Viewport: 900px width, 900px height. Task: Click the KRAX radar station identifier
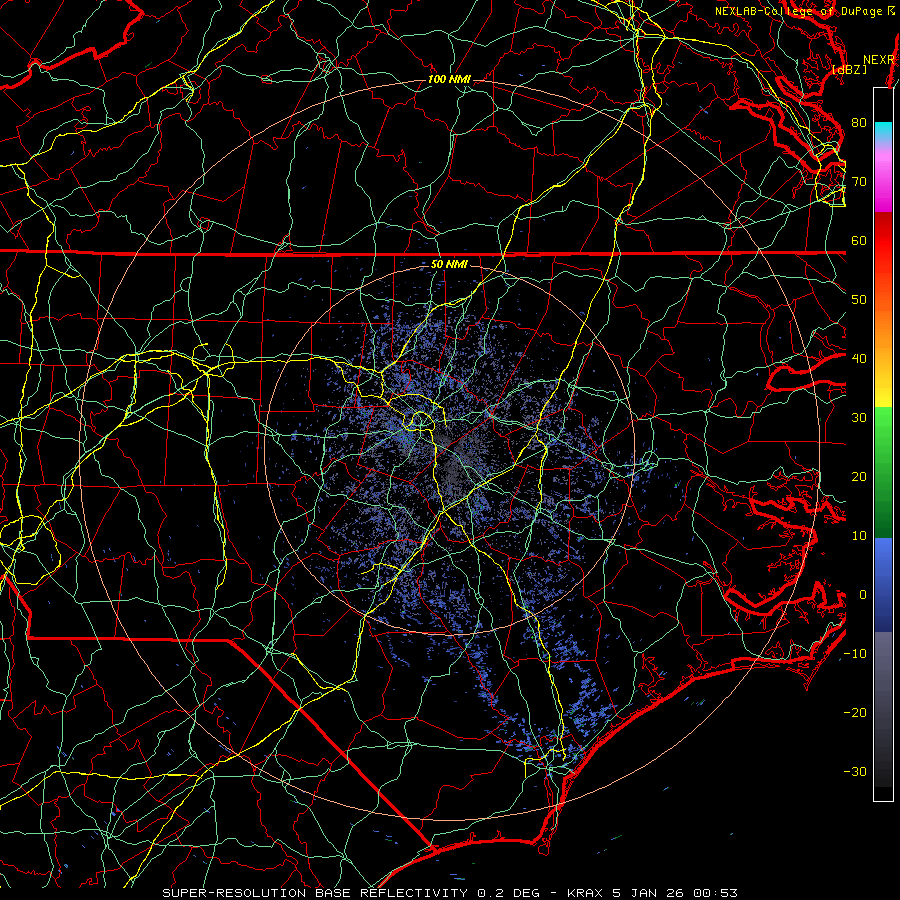click(x=585, y=893)
